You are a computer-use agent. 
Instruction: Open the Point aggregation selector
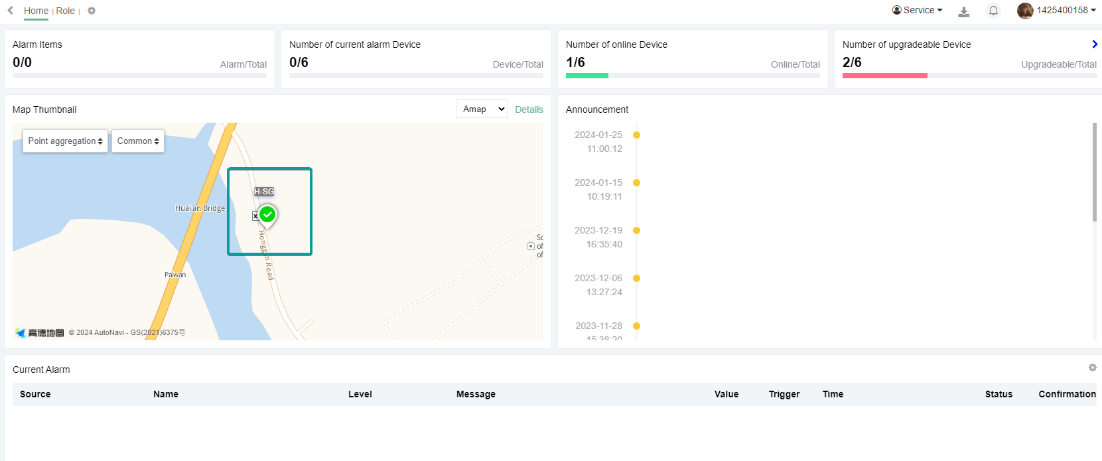65,141
